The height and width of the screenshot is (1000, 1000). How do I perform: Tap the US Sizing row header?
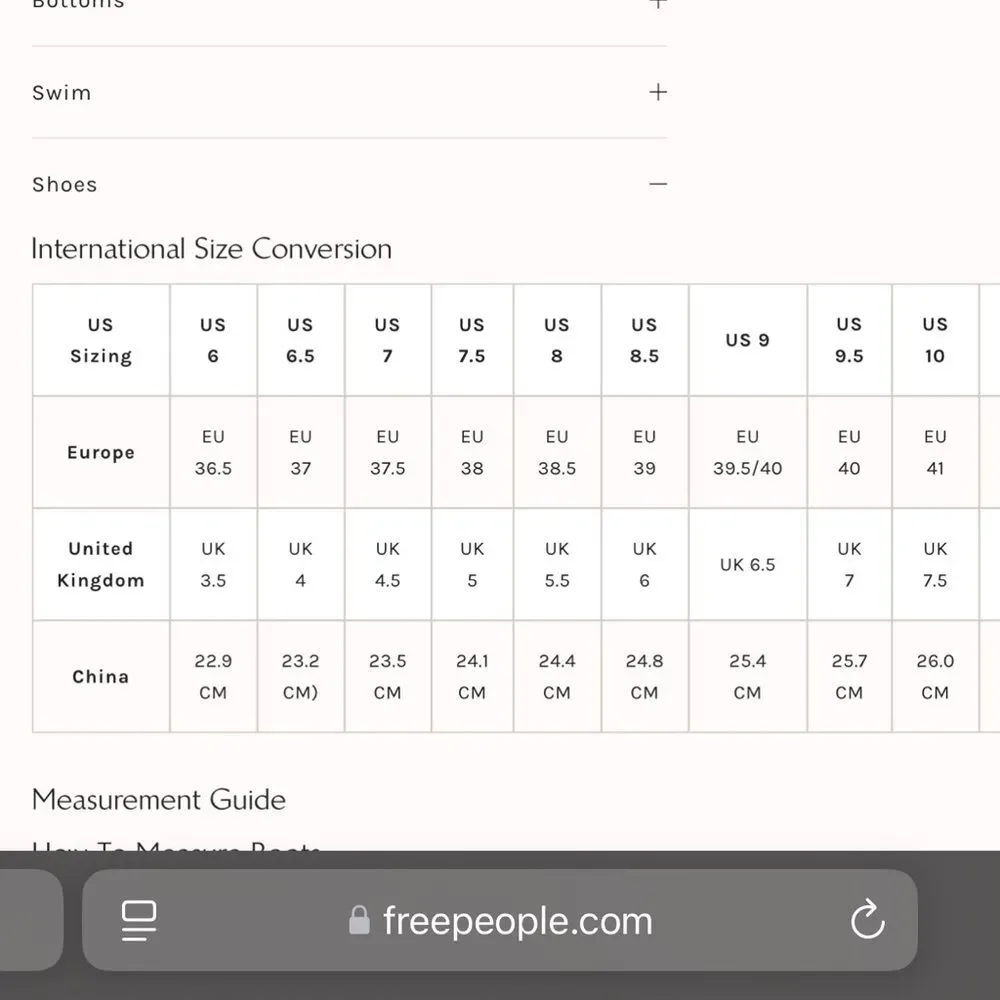point(101,340)
